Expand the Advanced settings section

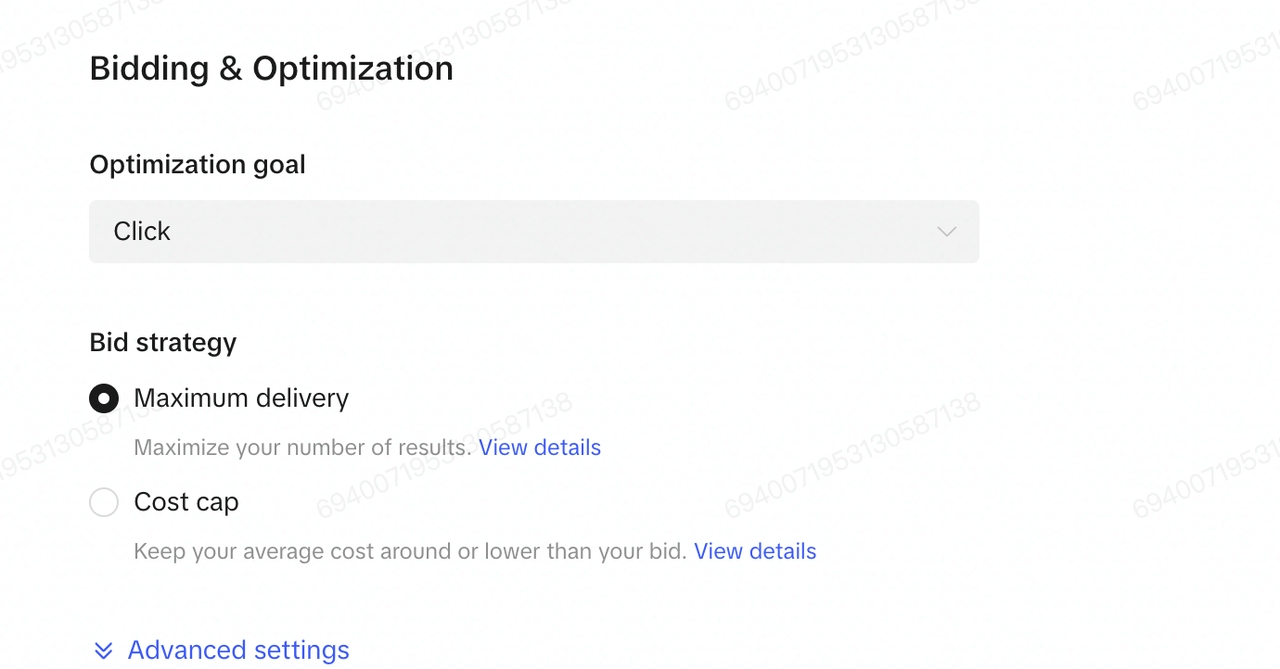pos(238,651)
